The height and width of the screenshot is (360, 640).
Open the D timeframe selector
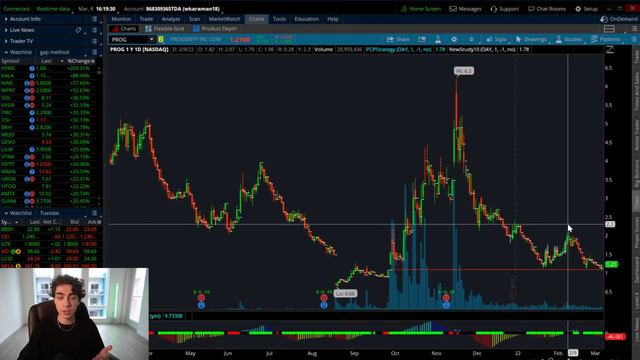tap(471, 39)
